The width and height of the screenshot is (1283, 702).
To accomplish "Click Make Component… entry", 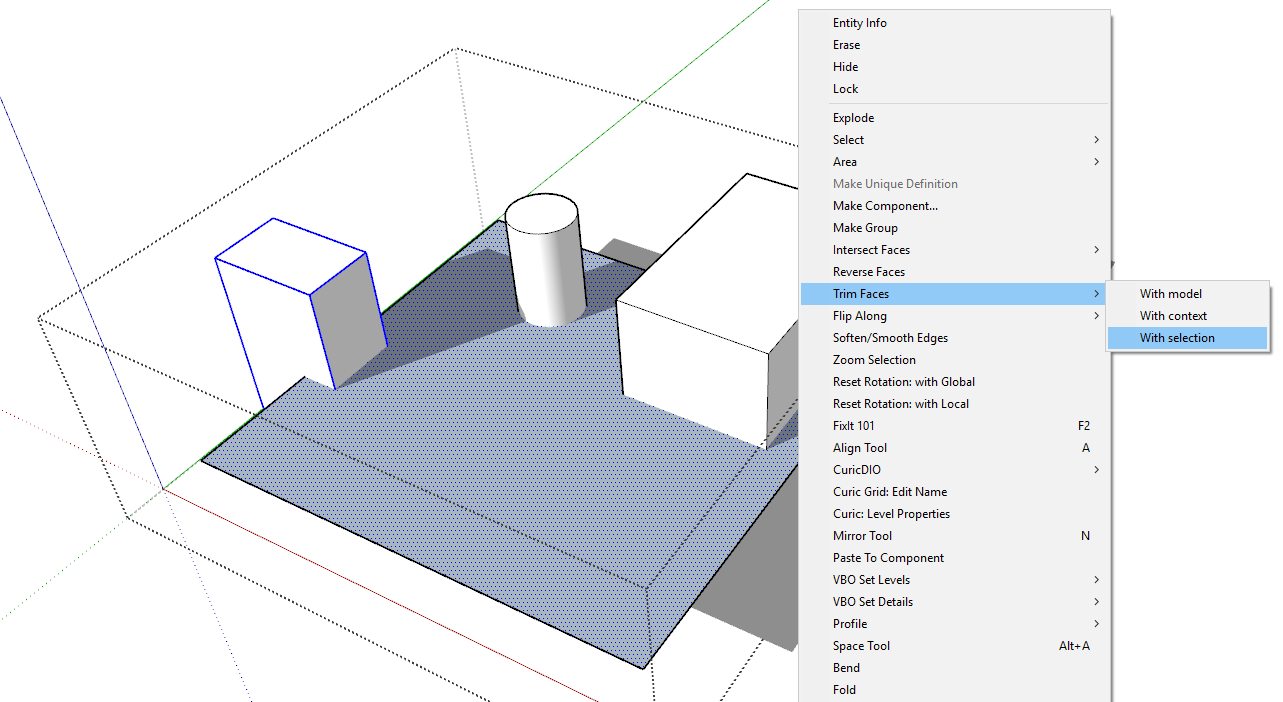I will coord(885,206).
